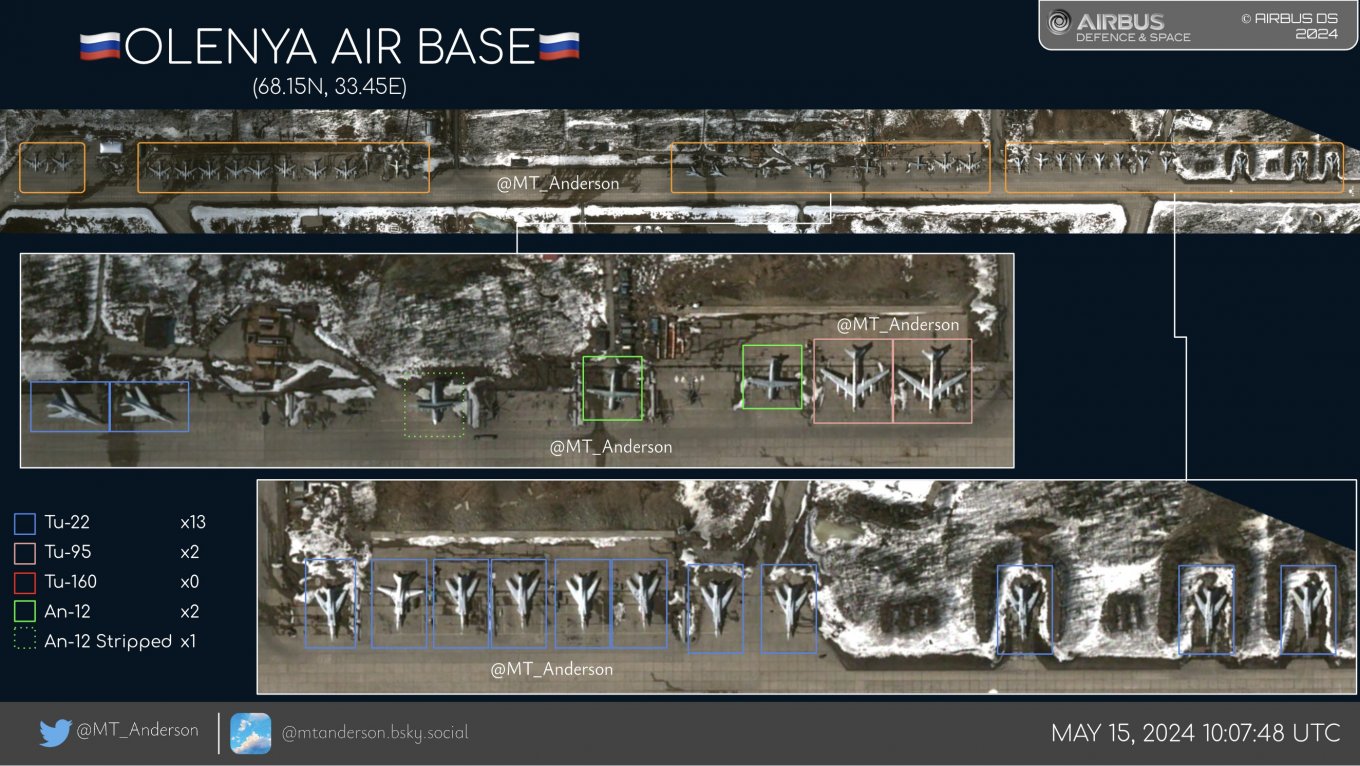Open the Bluesky app icon
This screenshot has width=1360, height=766.
(x=249, y=731)
